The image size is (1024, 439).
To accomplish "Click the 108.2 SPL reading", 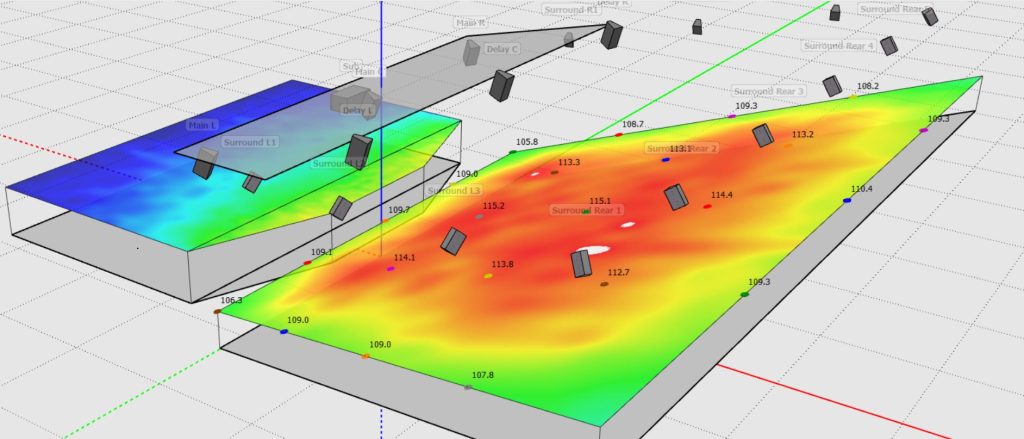I will (x=868, y=86).
